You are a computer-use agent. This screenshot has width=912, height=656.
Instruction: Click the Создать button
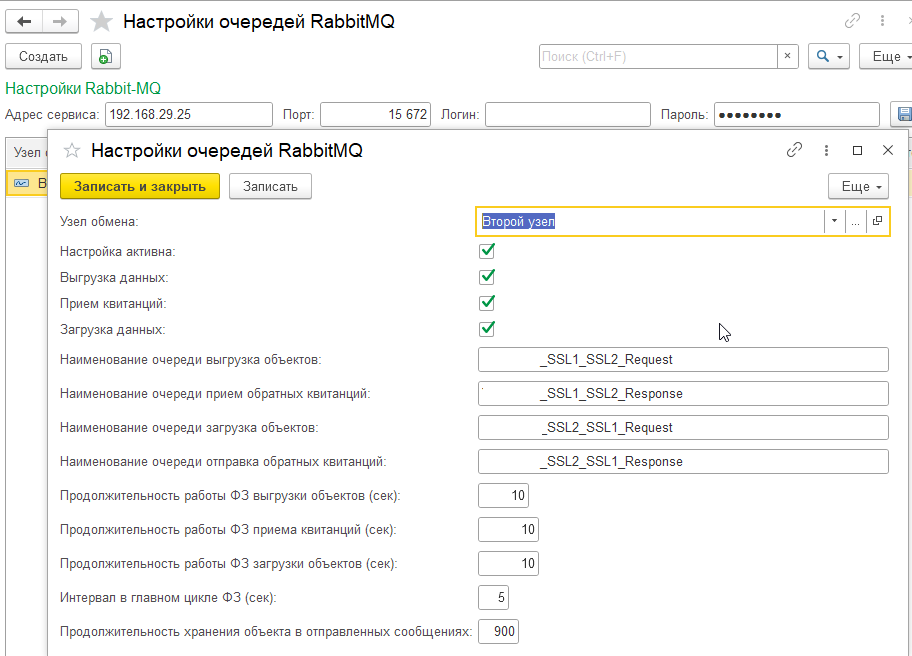click(44, 56)
